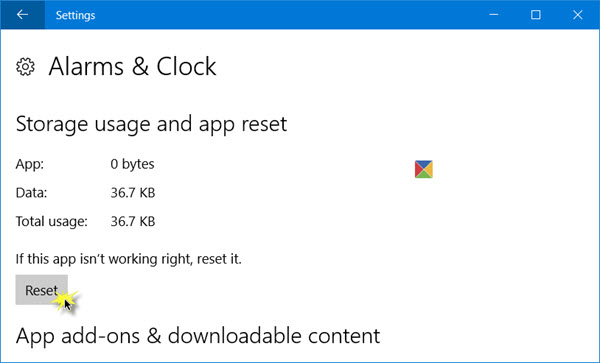
Task: Go back using the arrow icon
Action: [x=23, y=15]
